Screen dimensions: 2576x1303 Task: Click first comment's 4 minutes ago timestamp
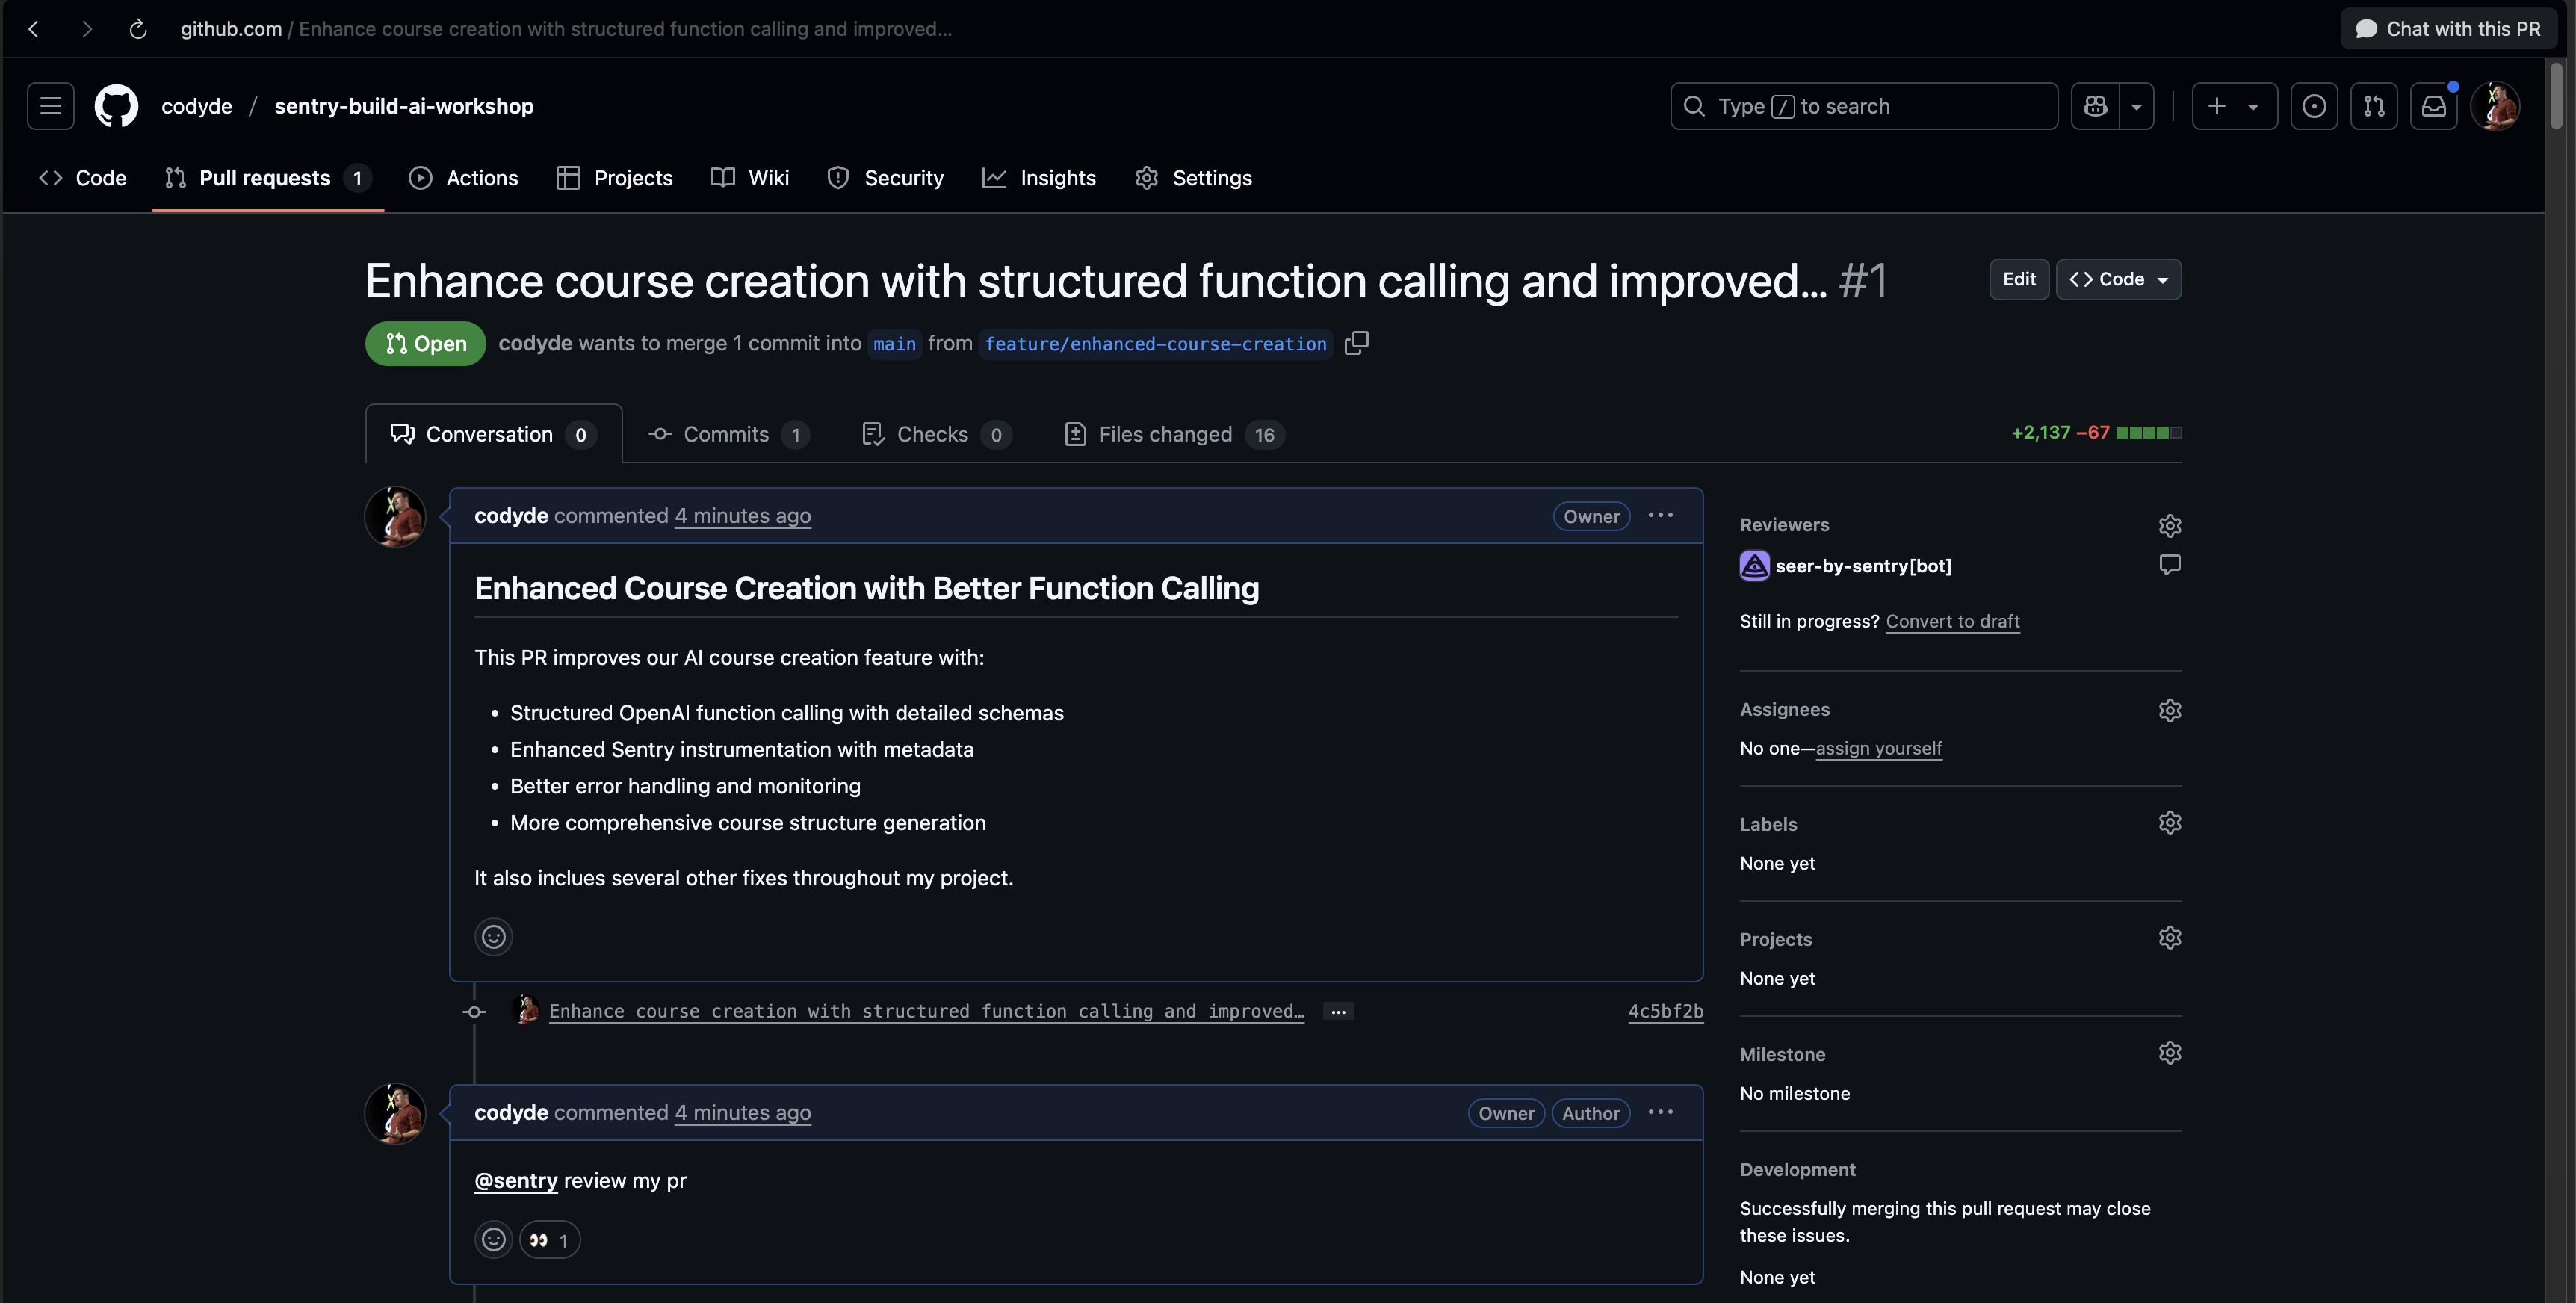click(742, 516)
